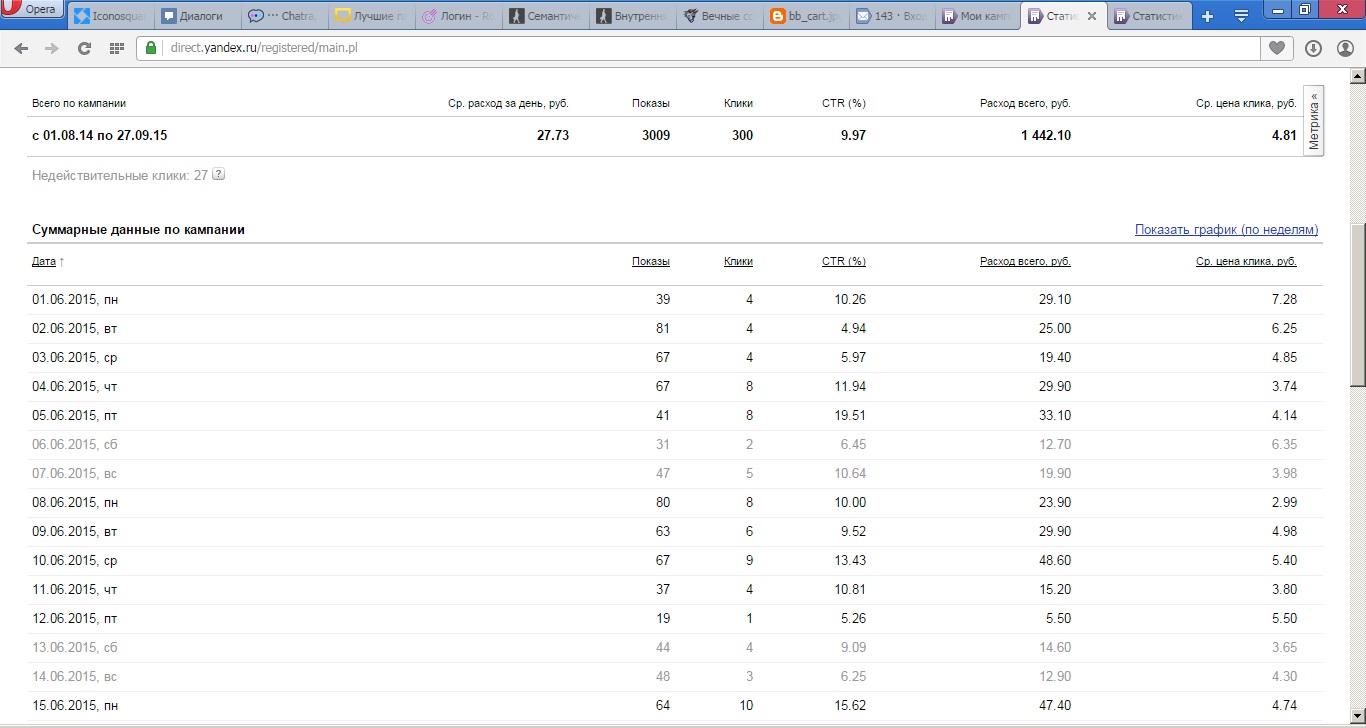Open downloads via the download arrow icon
Viewport: 1366px width, 728px height.
[x=1313, y=48]
